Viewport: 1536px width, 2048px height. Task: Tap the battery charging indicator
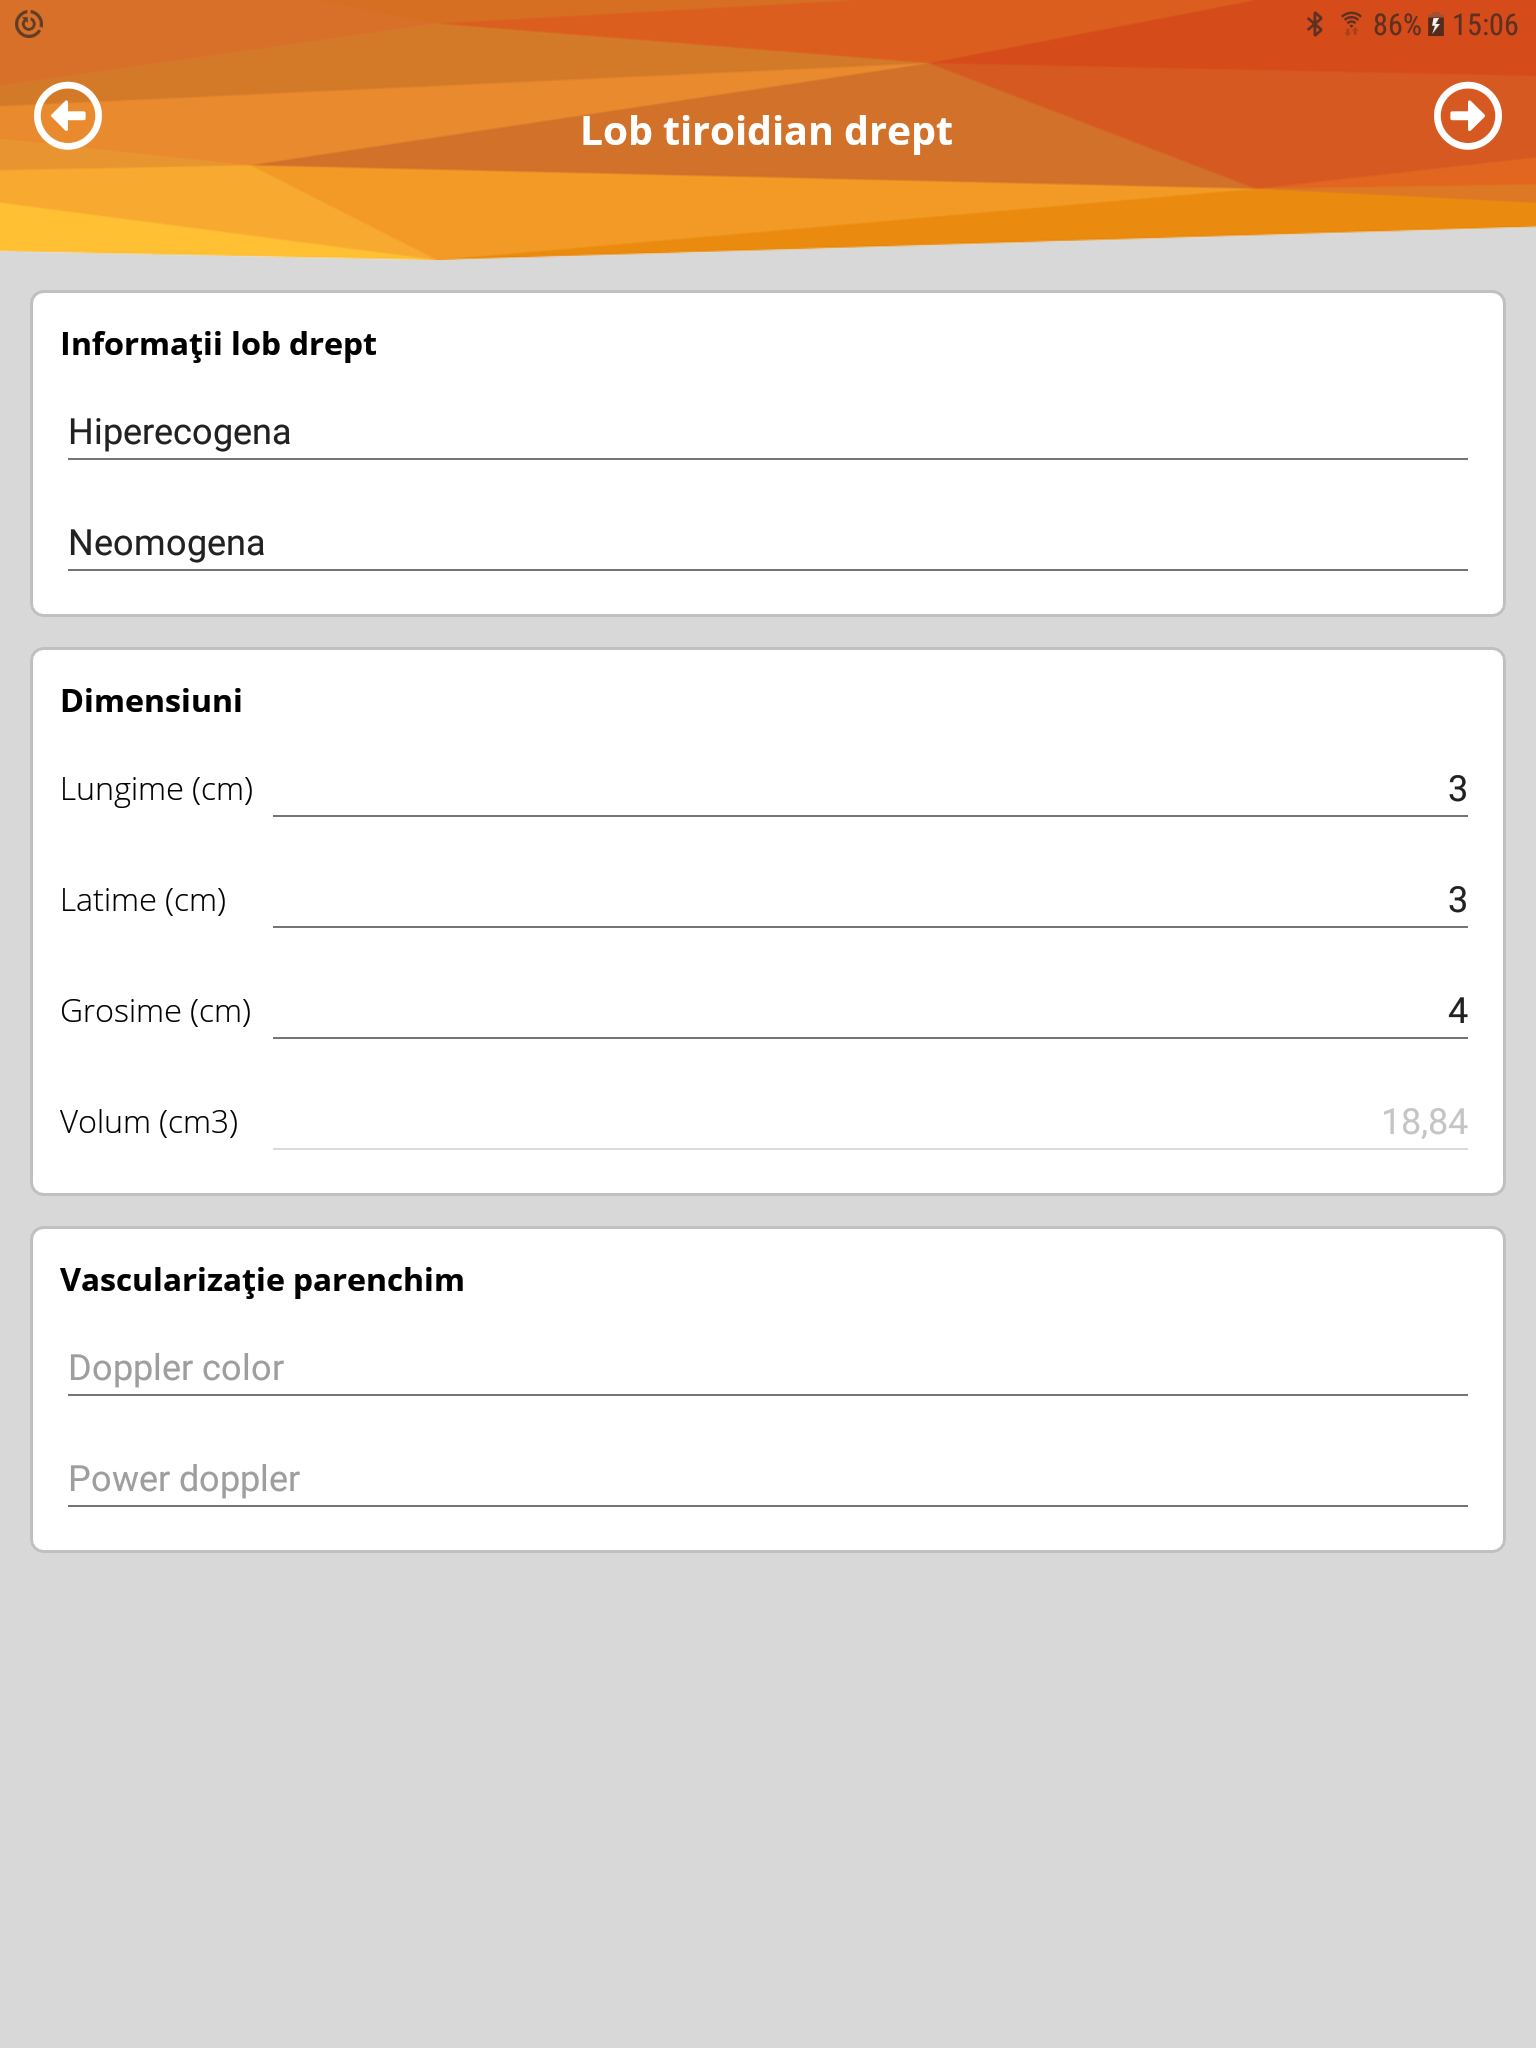1436,25
